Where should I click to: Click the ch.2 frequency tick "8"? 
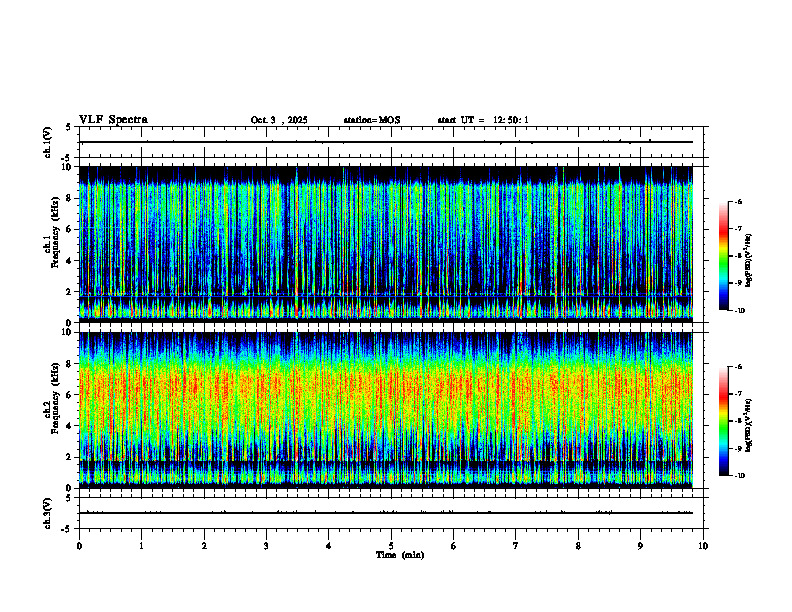pos(71,364)
